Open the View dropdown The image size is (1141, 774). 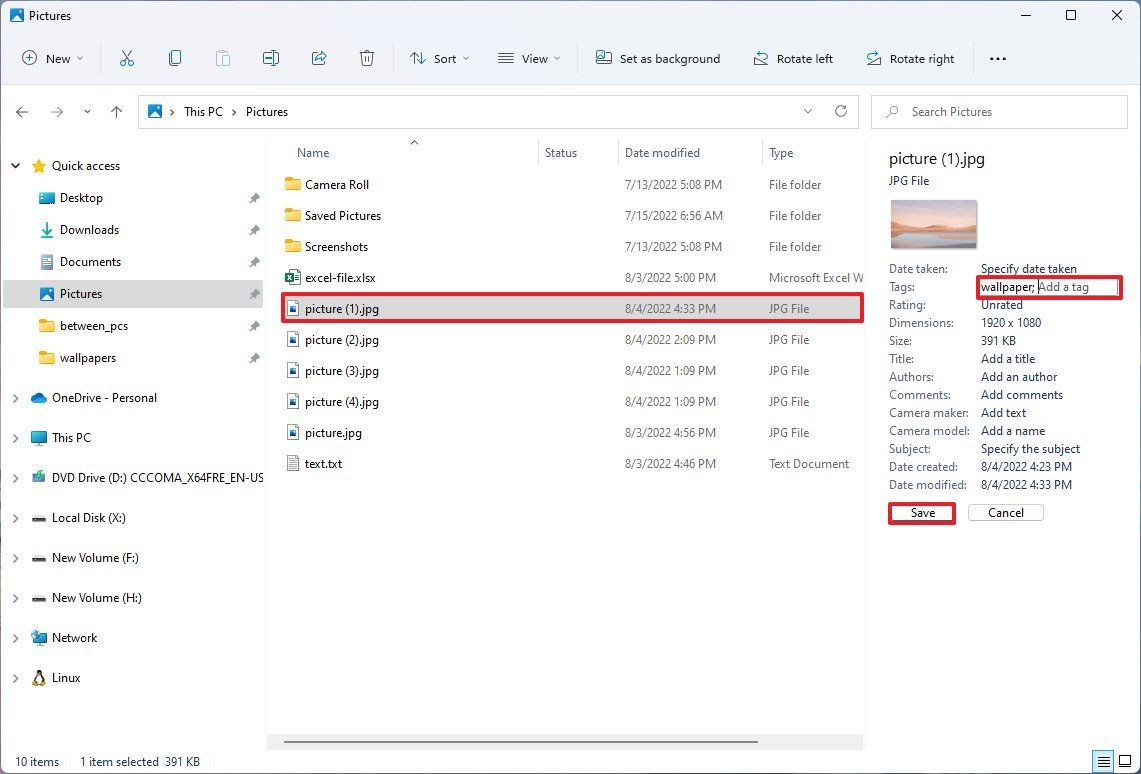[528, 58]
